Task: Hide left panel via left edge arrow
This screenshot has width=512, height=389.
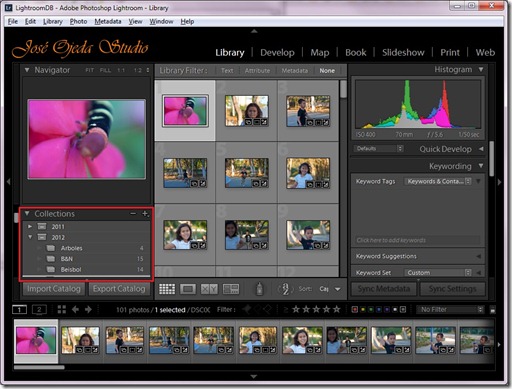Action: (x=8, y=182)
